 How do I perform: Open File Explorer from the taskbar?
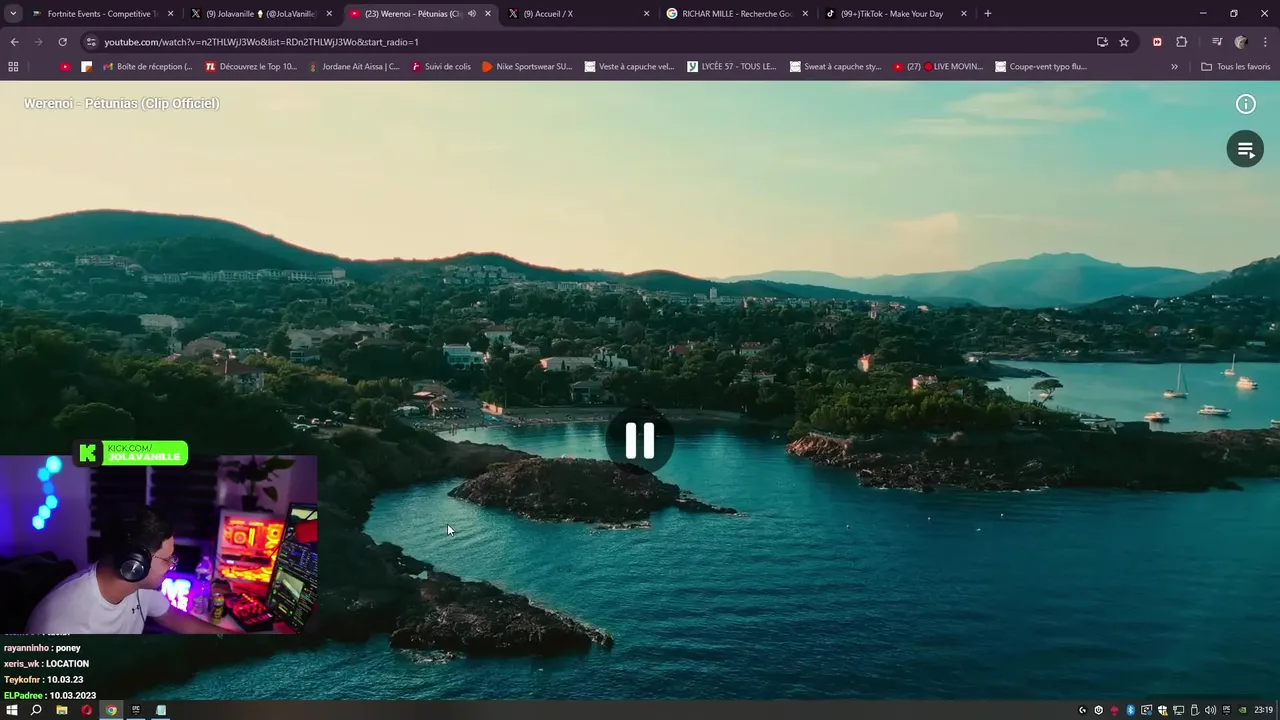(62, 710)
